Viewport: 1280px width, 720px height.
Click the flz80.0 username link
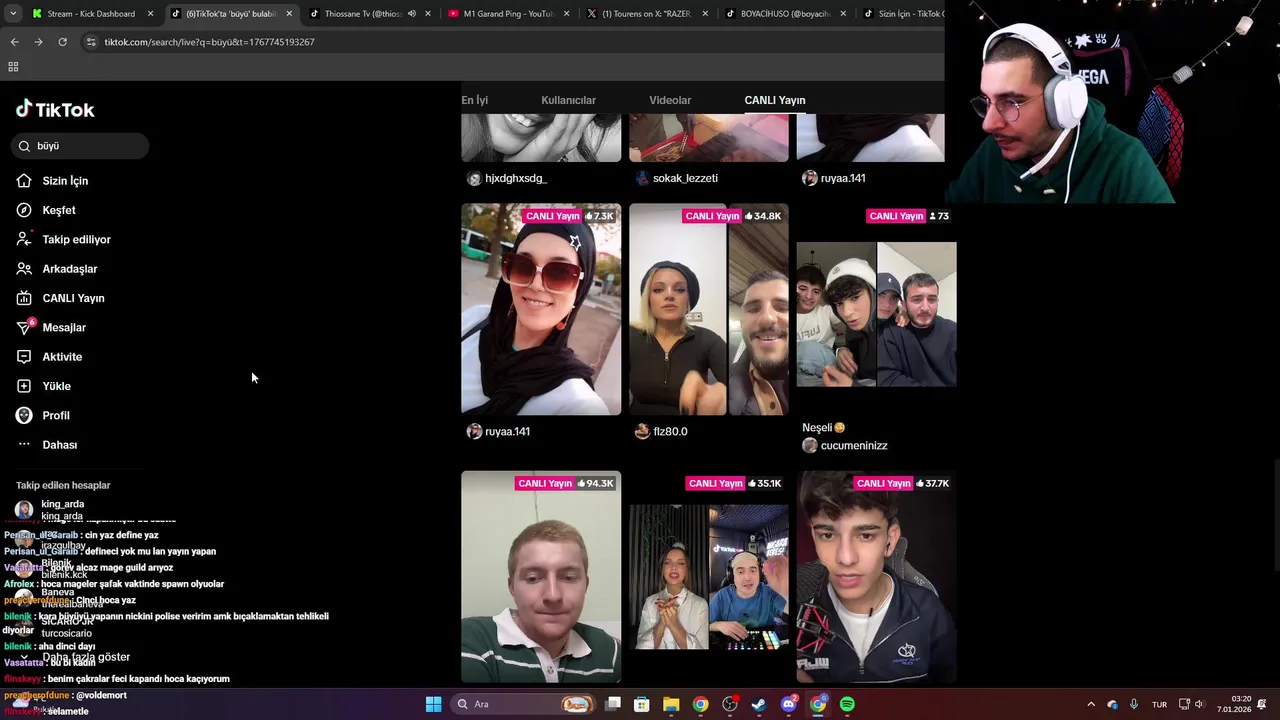(670, 432)
